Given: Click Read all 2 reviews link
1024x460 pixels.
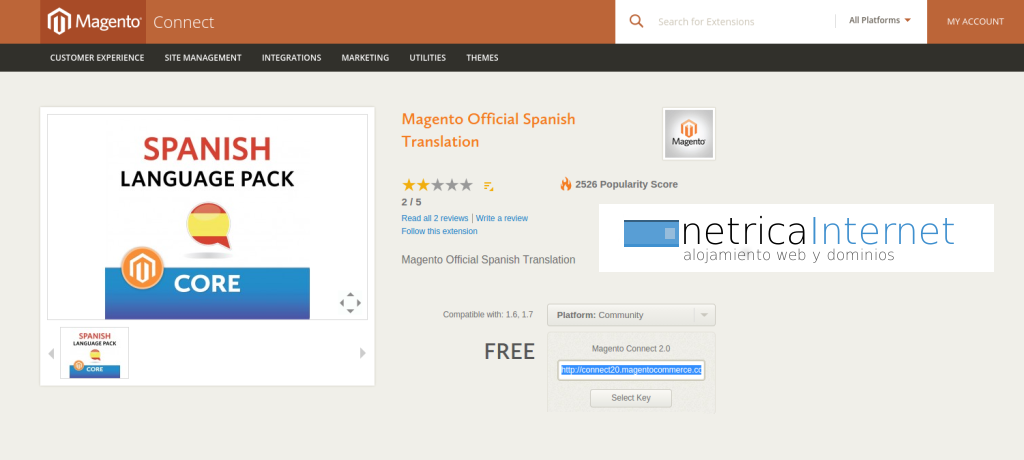Looking at the screenshot, I should [x=435, y=218].
